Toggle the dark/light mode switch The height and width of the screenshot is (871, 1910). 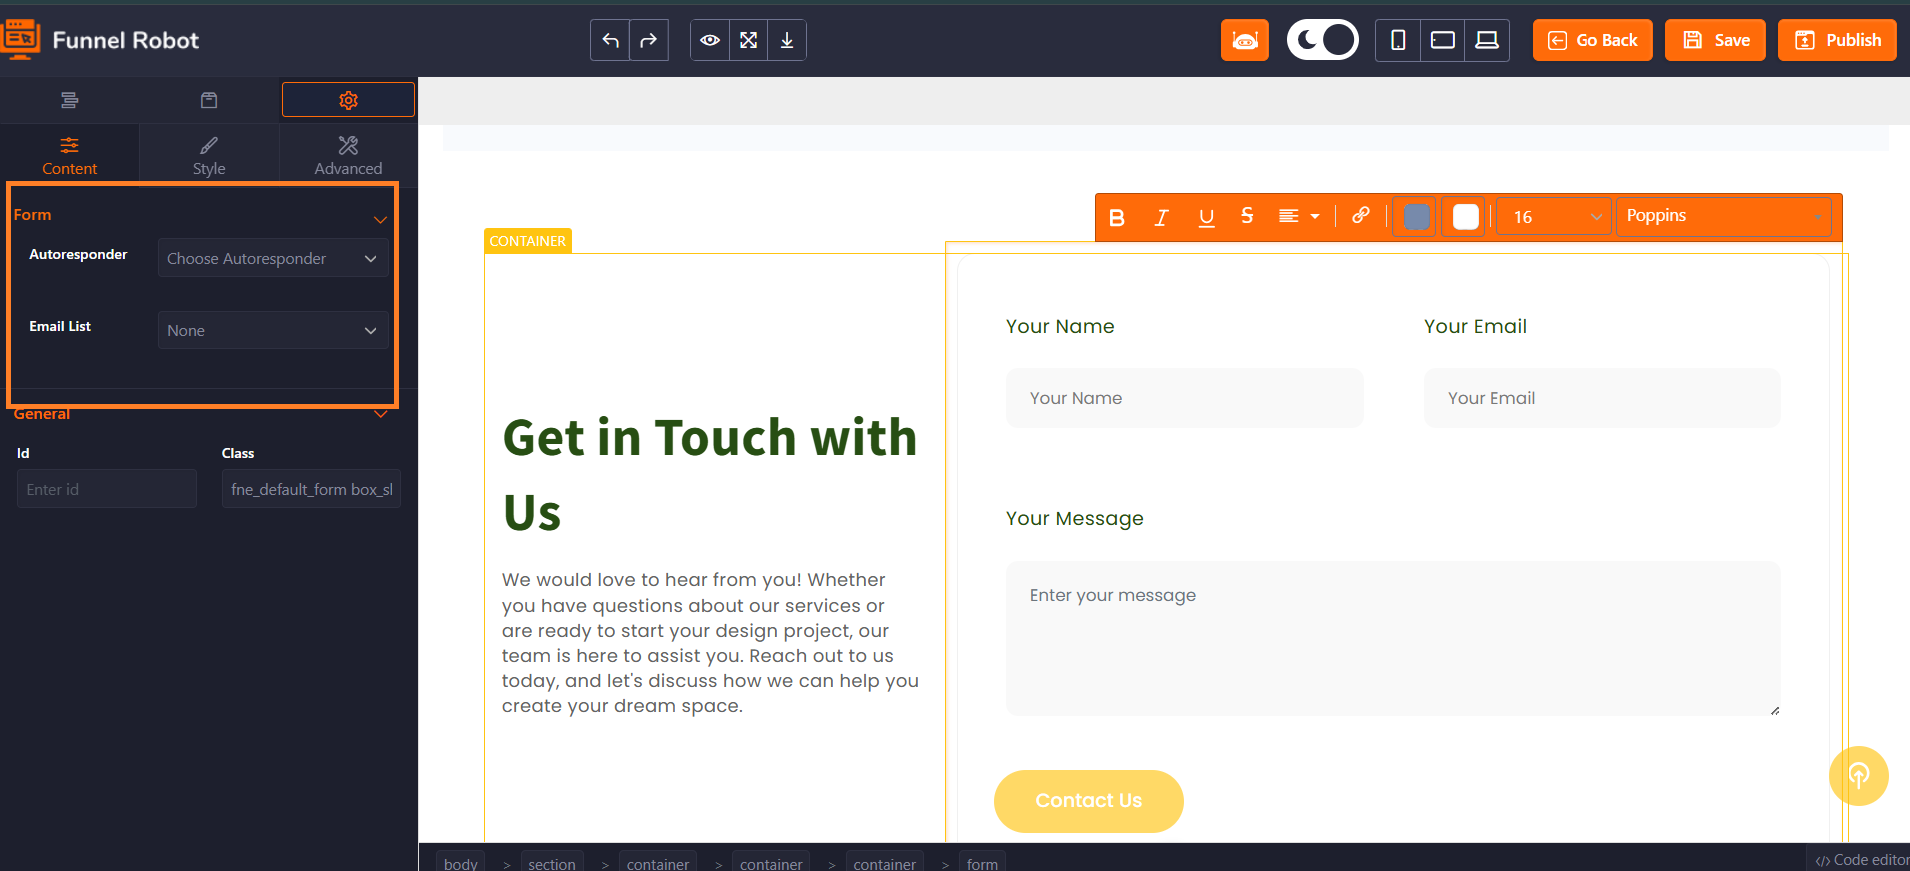pyautogui.click(x=1322, y=40)
